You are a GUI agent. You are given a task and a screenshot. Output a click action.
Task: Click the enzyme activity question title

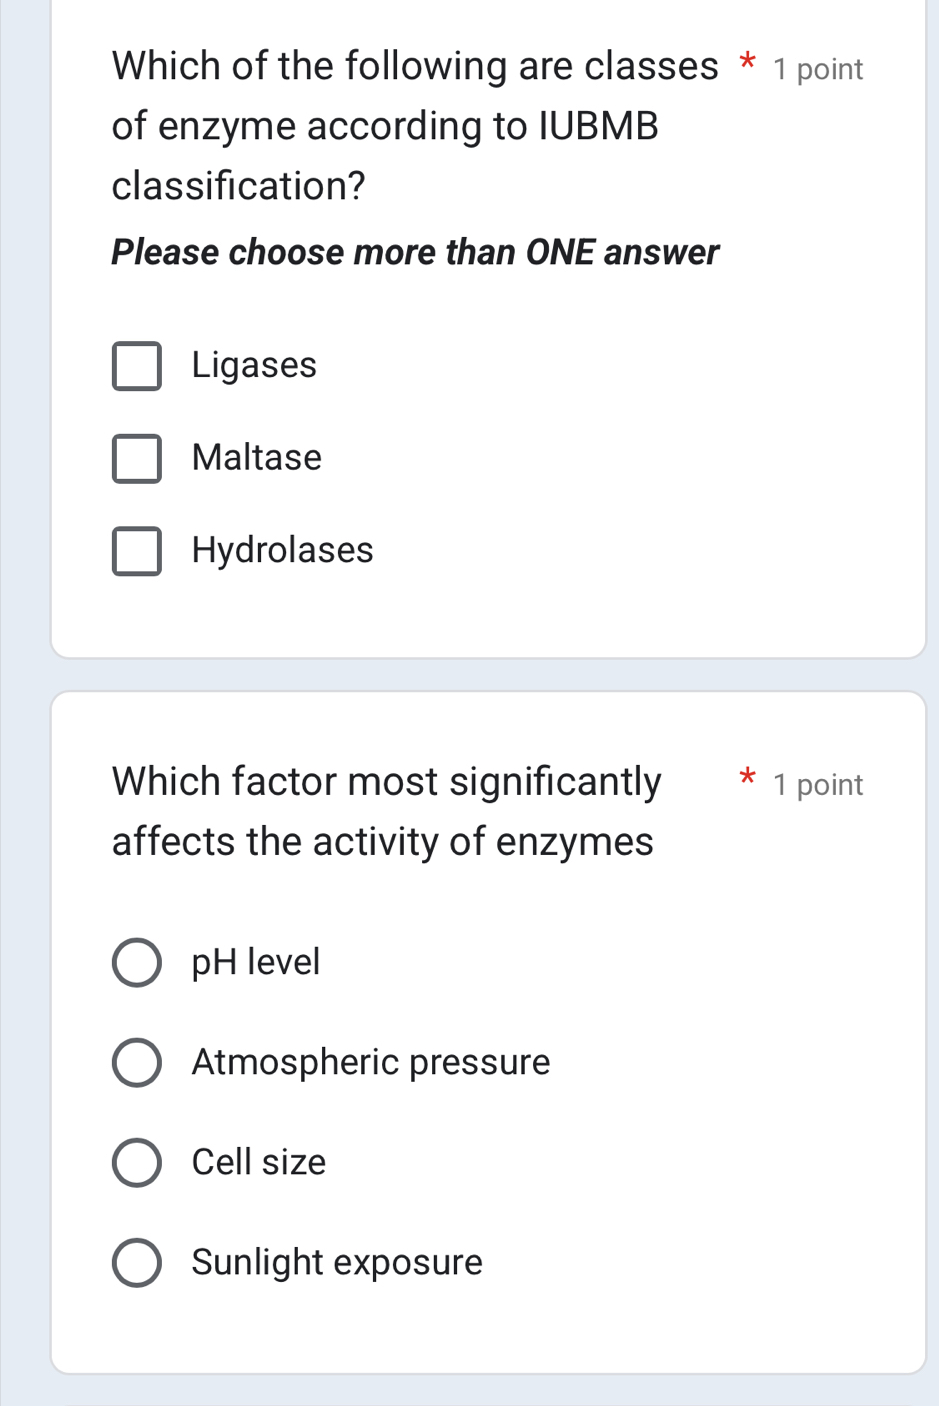[382, 810]
